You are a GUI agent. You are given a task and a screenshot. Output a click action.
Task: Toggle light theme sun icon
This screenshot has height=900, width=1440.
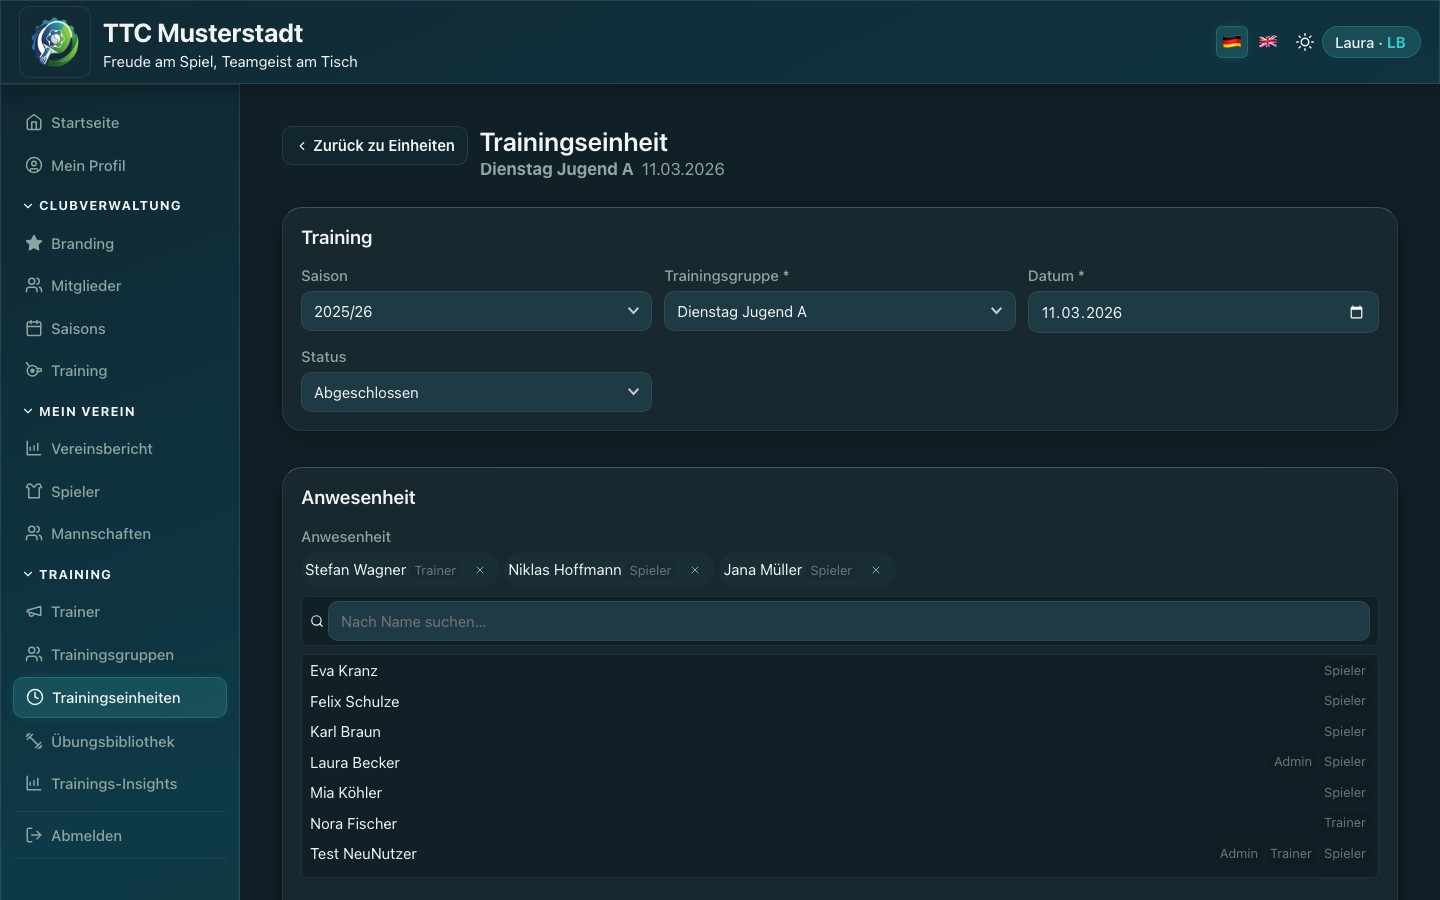point(1305,42)
